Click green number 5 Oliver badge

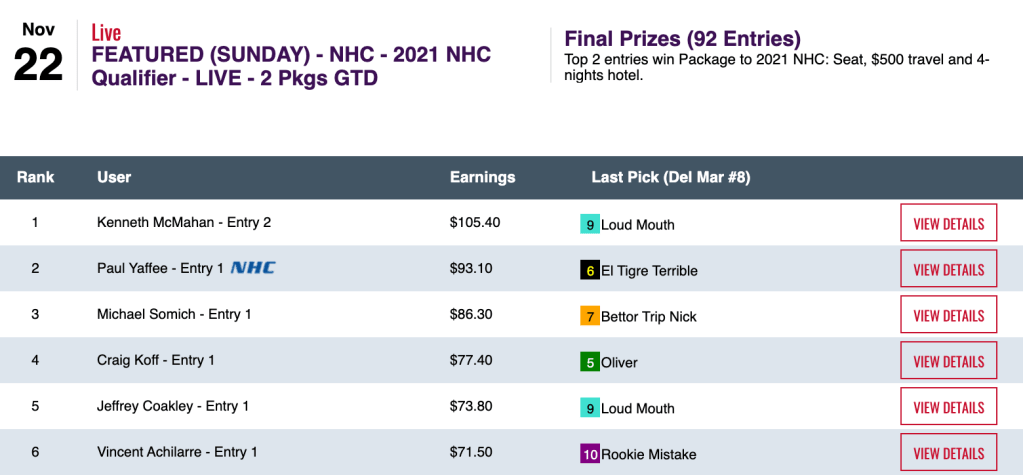(589, 362)
